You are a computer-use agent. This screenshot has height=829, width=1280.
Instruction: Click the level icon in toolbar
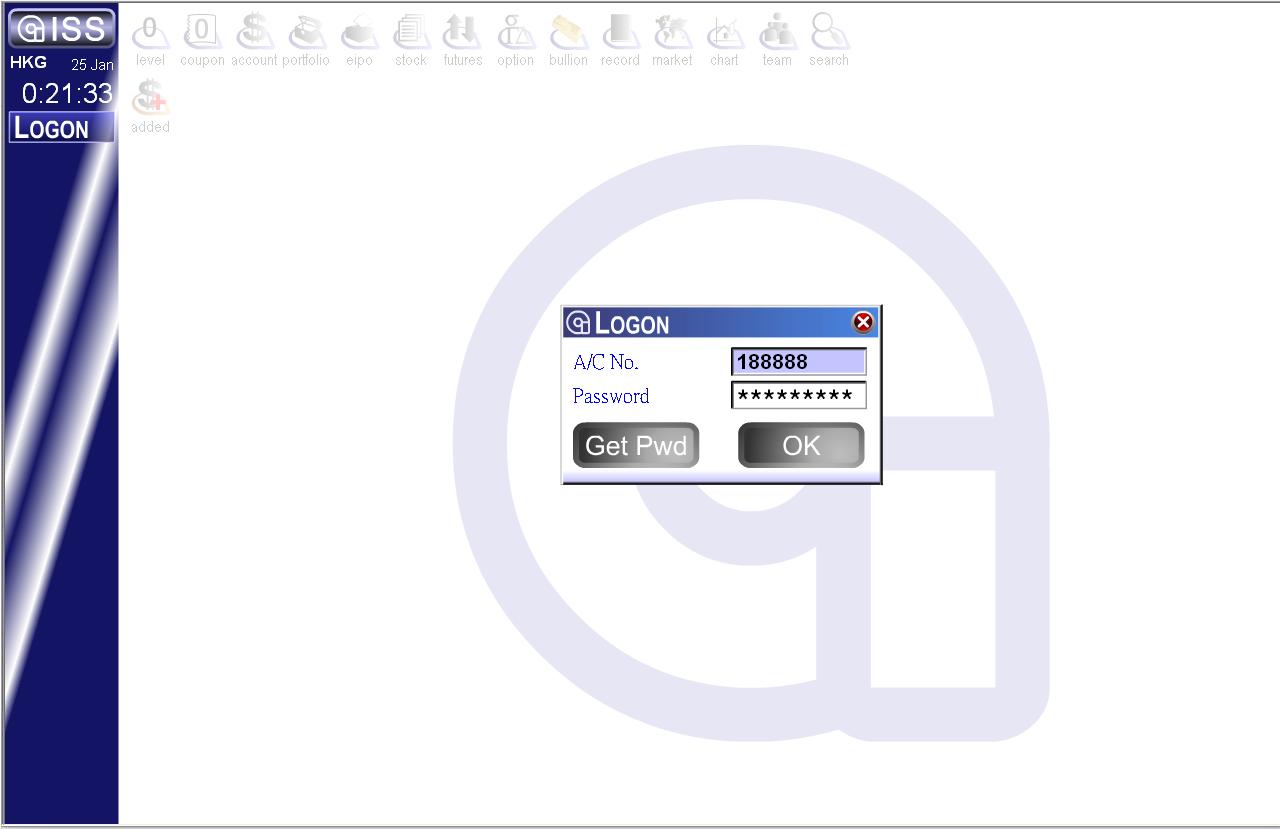click(150, 35)
